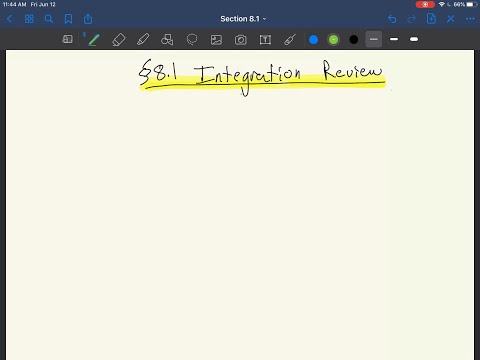
Task: Redo the last undone action
Action: (412, 19)
